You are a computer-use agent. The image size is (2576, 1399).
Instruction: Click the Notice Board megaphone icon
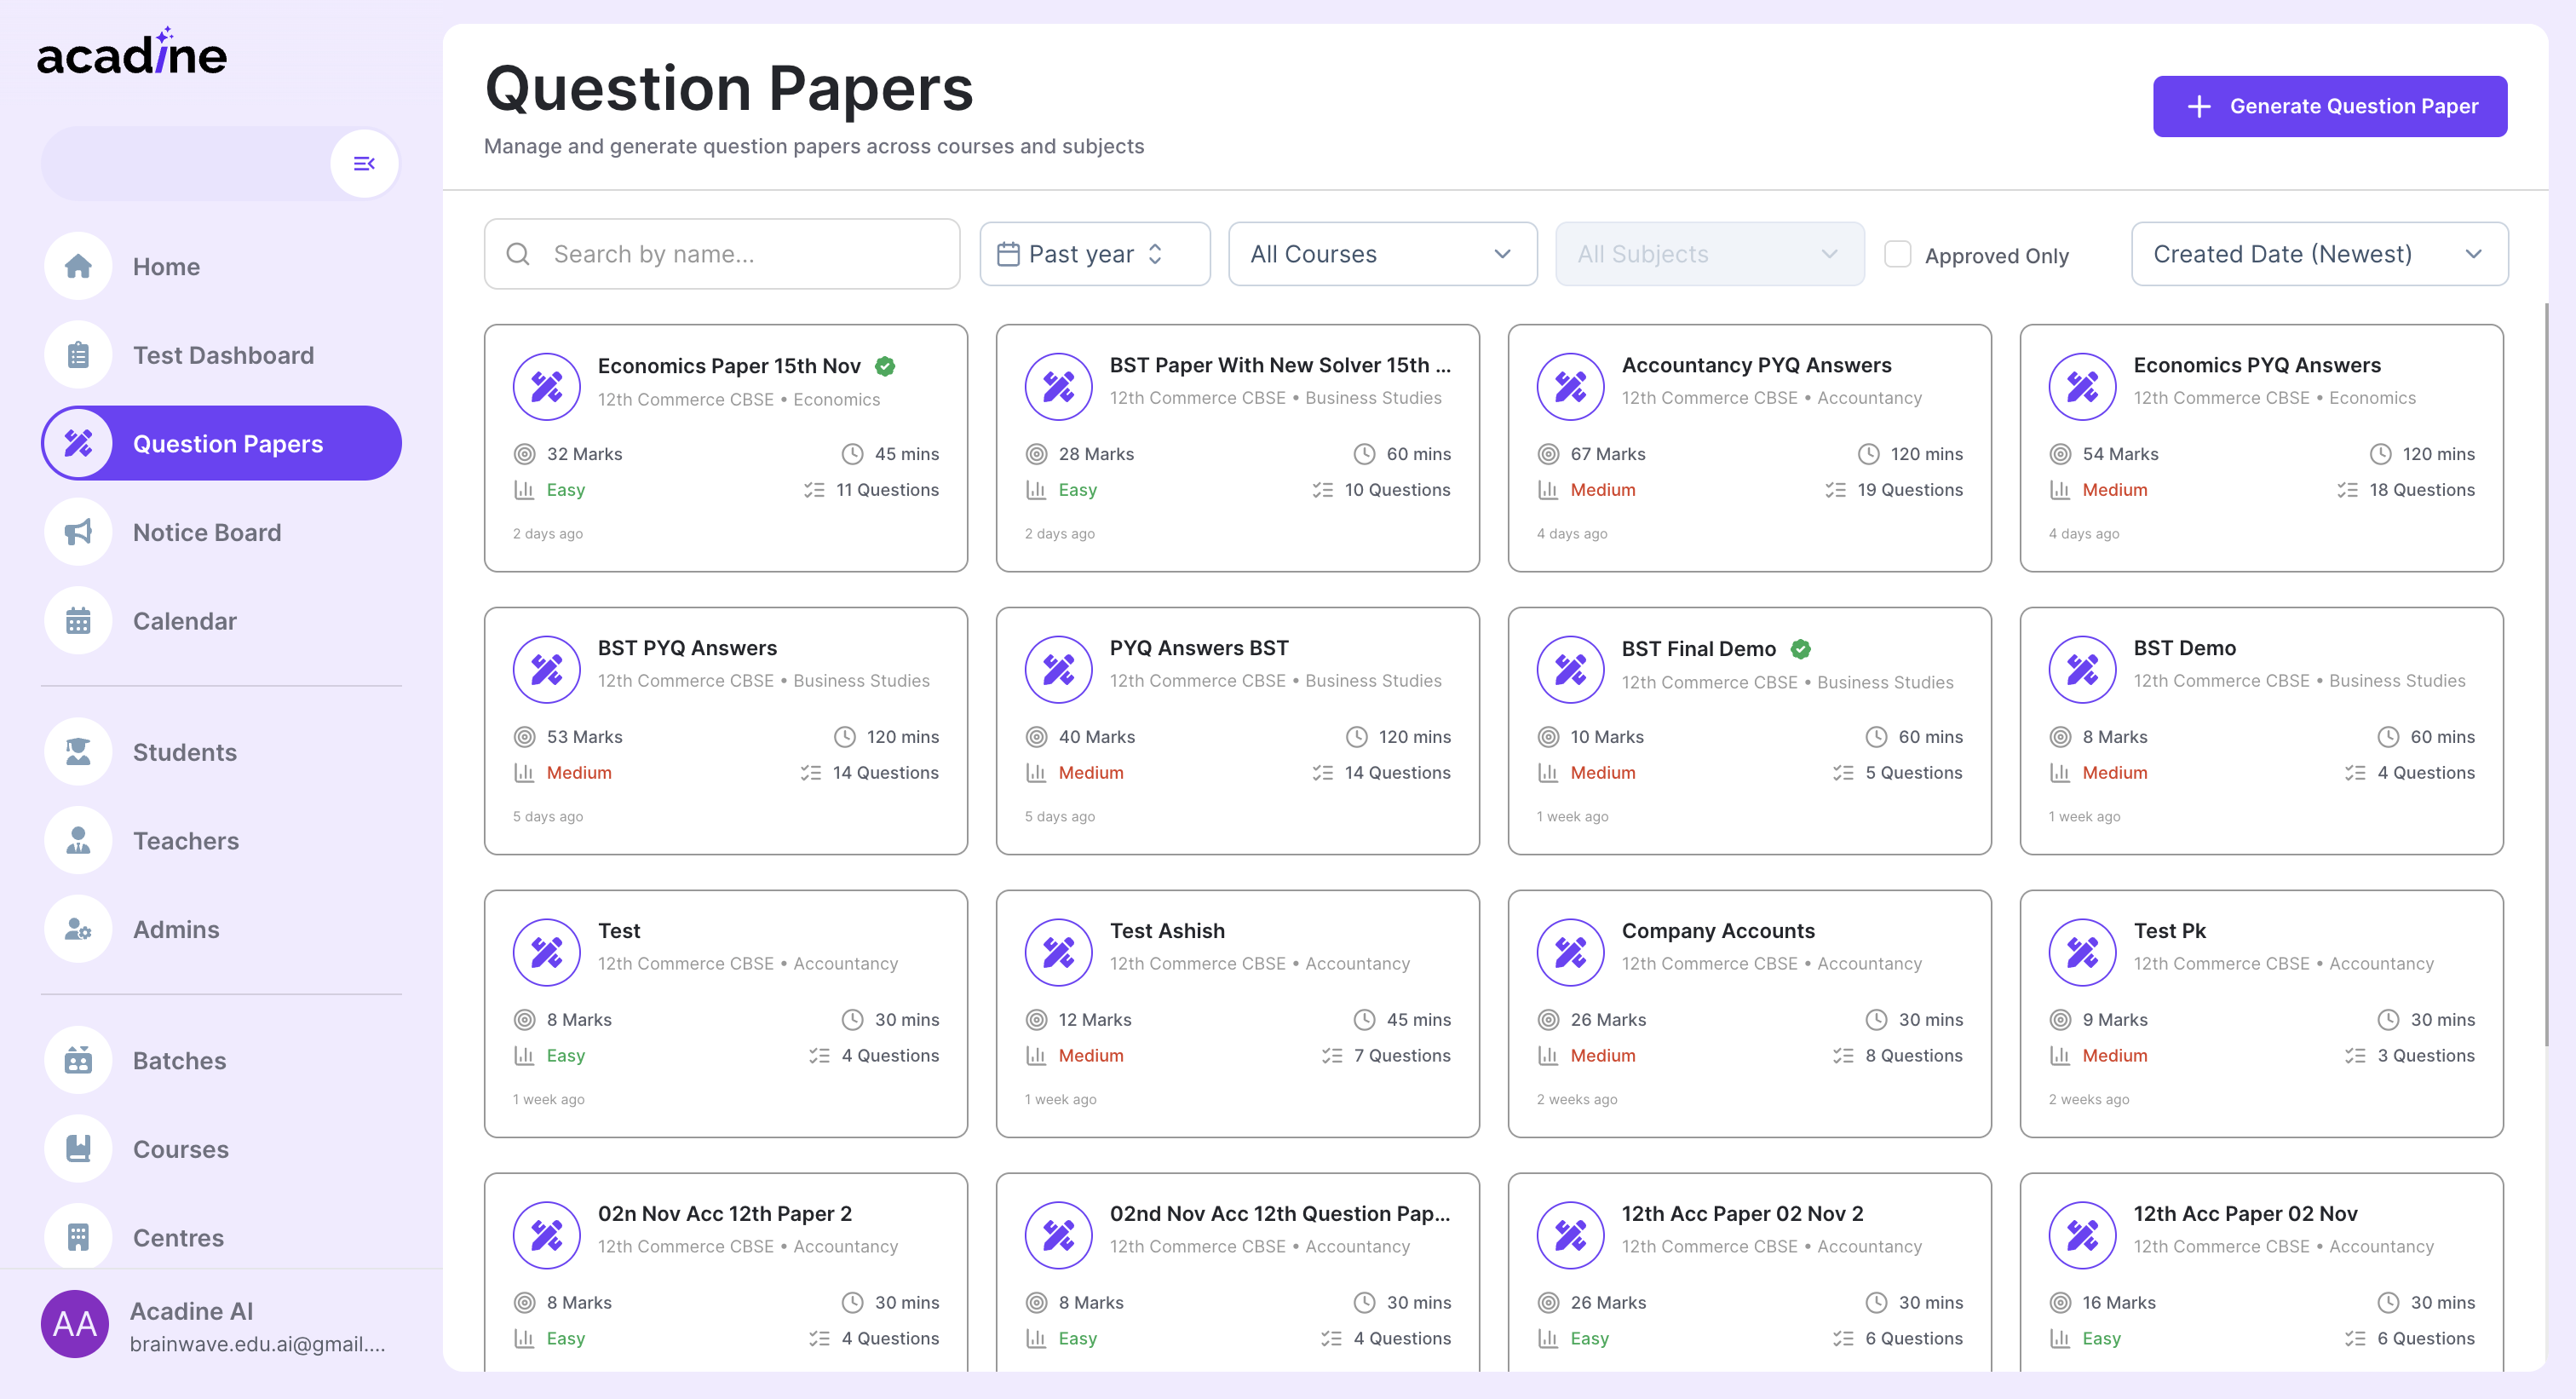click(x=78, y=532)
